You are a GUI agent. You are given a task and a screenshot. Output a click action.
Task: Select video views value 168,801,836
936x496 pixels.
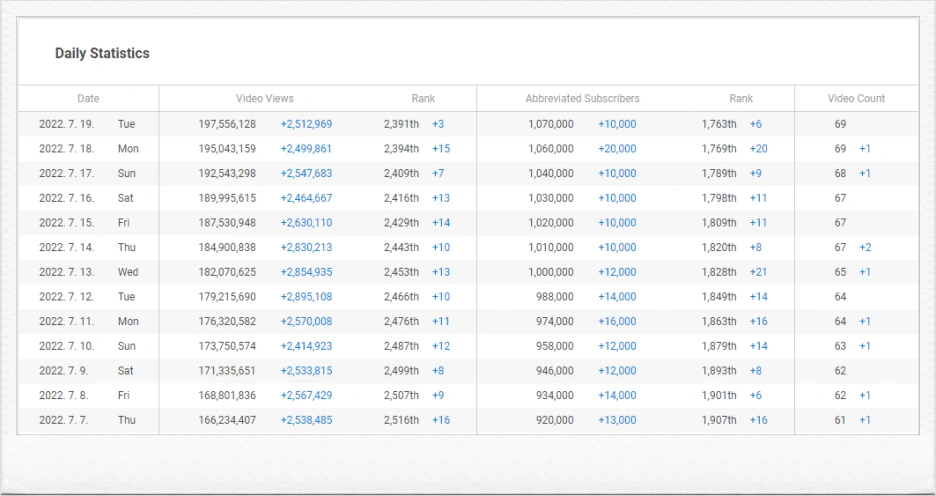click(227, 395)
